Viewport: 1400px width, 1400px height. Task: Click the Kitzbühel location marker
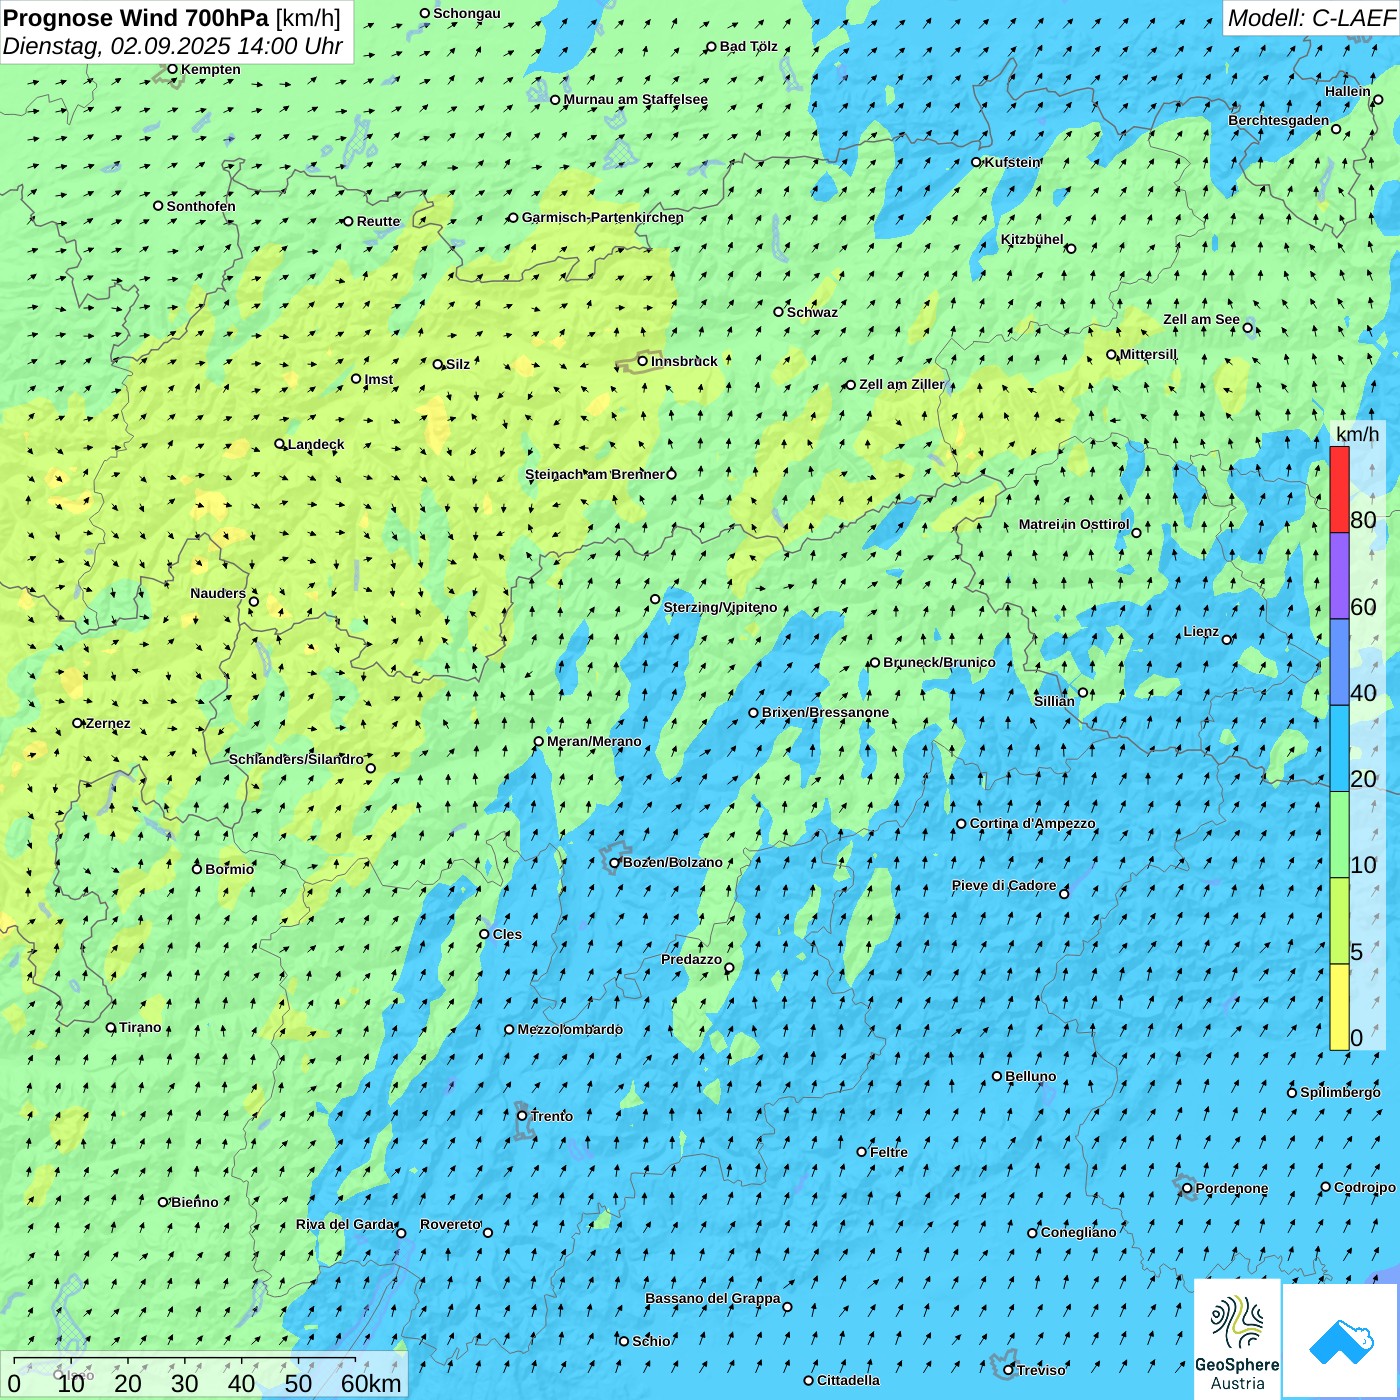click(1071, 248)
